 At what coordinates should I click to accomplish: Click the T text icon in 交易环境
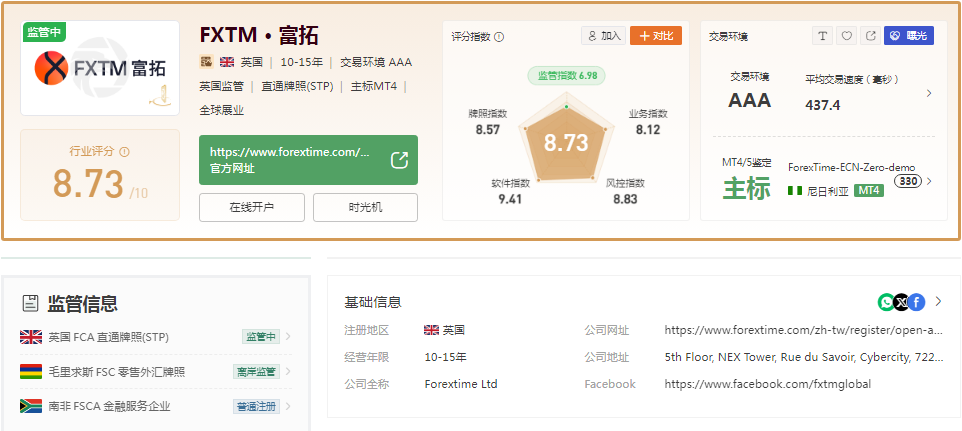(822, 36)
